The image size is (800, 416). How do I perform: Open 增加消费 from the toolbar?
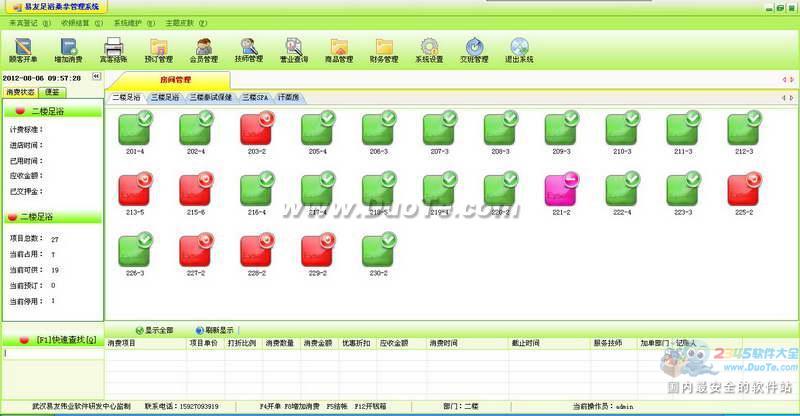coord(69,49)
